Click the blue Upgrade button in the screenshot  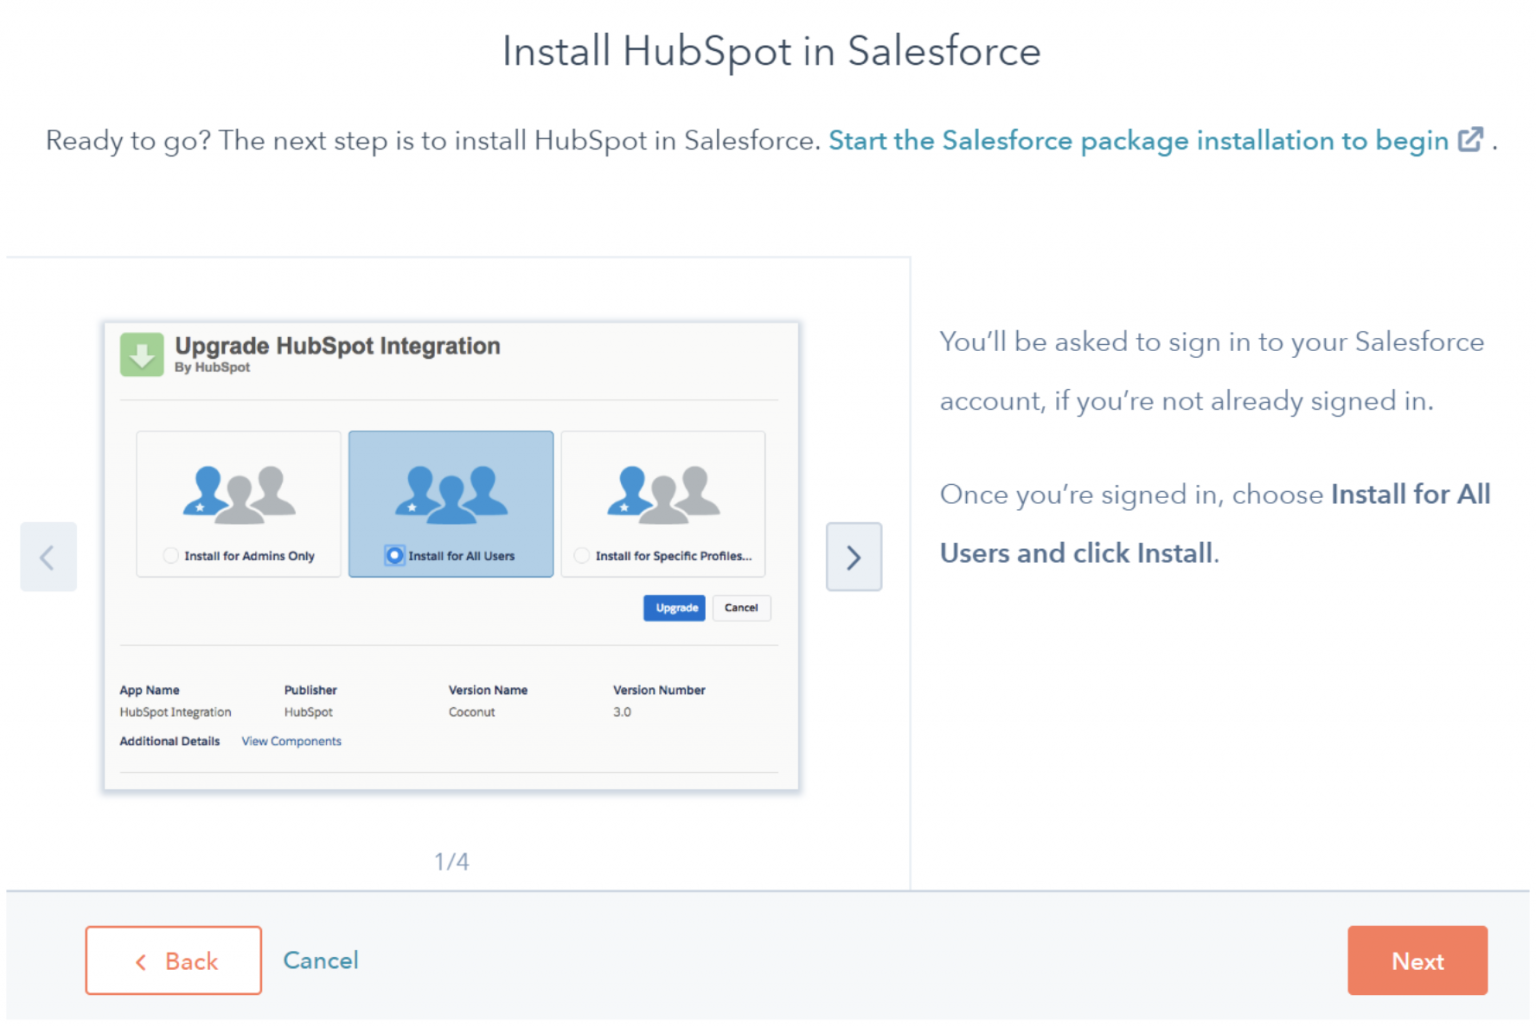[x=674, y=608]
